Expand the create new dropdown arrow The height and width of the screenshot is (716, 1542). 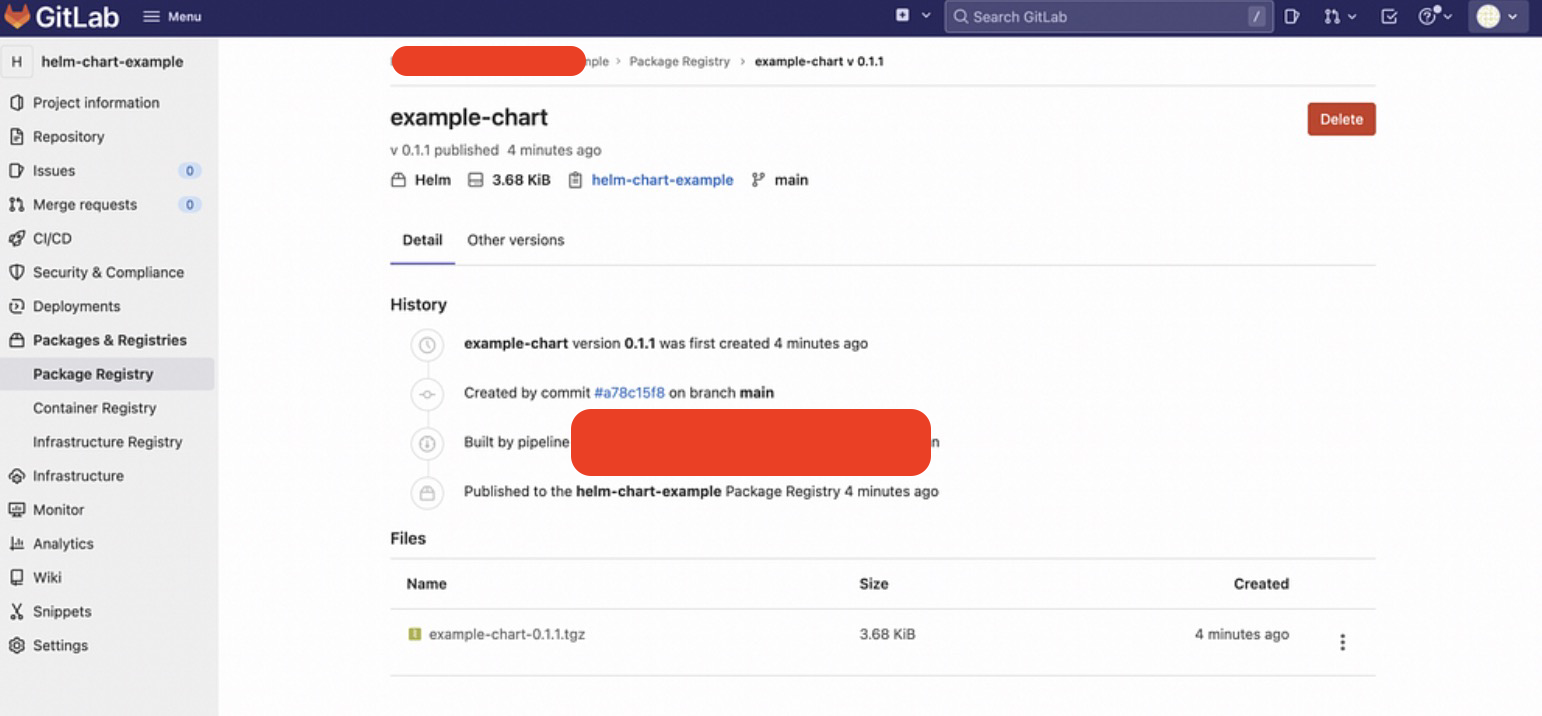926,16
